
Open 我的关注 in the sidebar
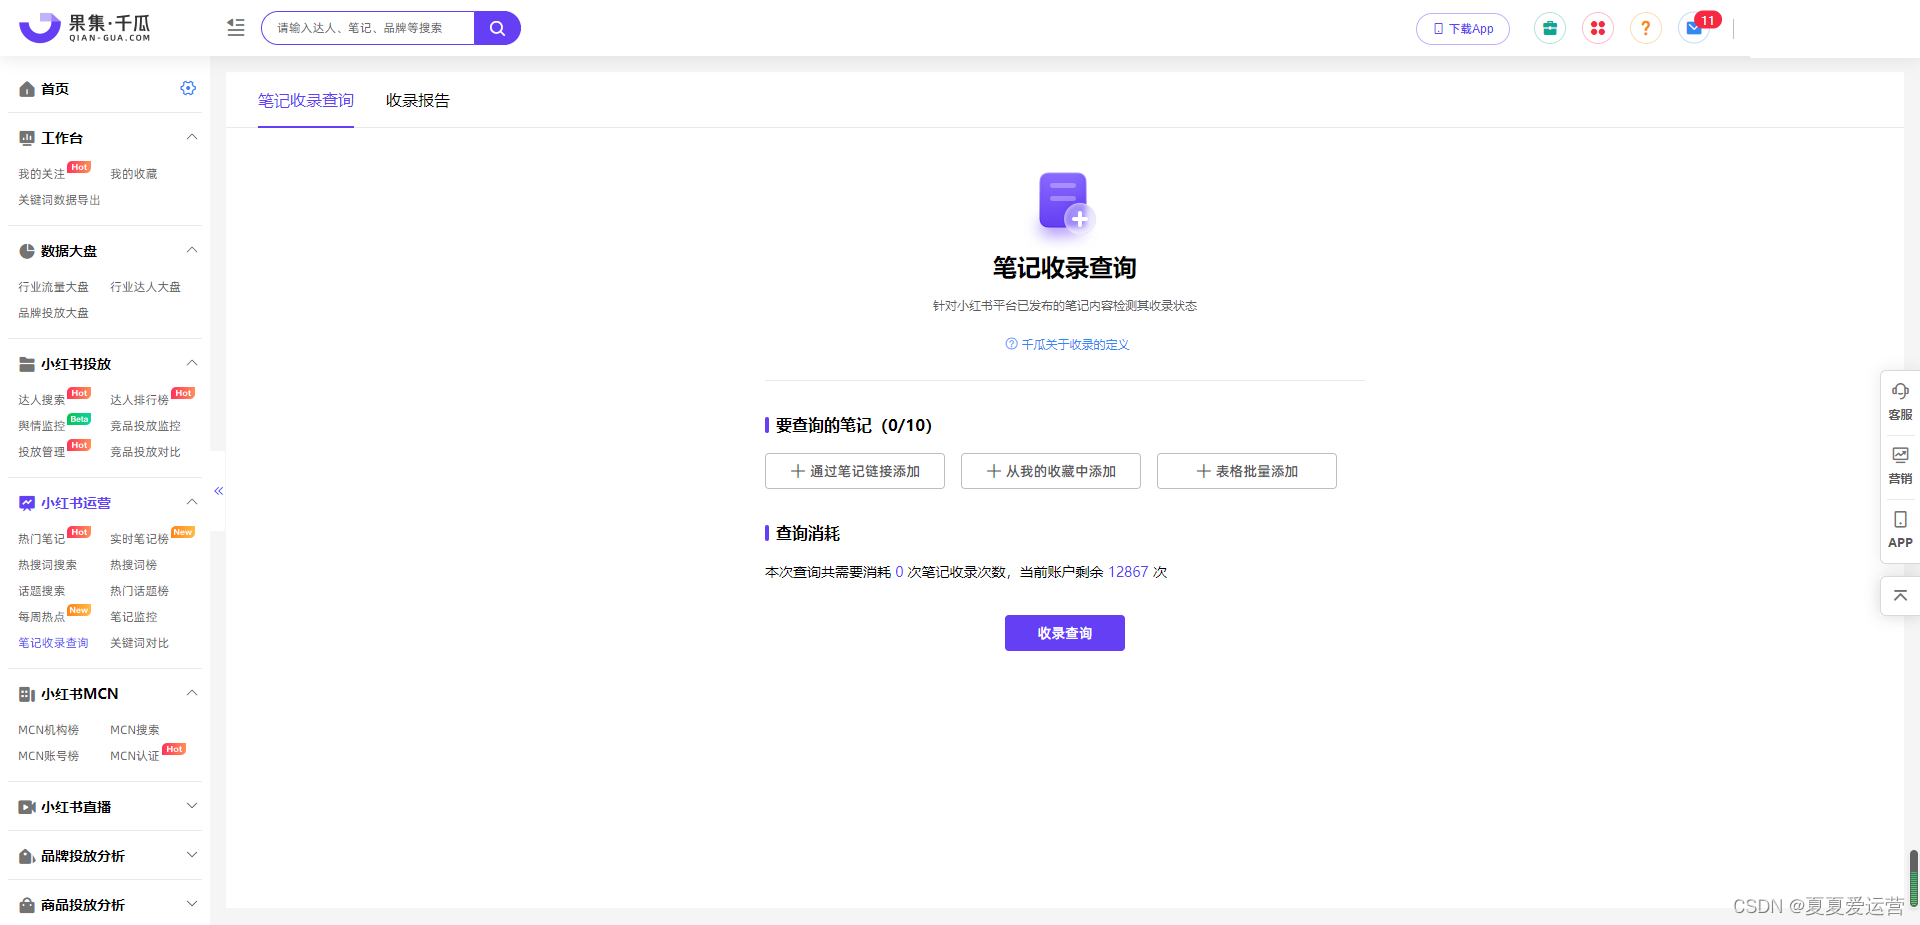(x=41, y=174)
